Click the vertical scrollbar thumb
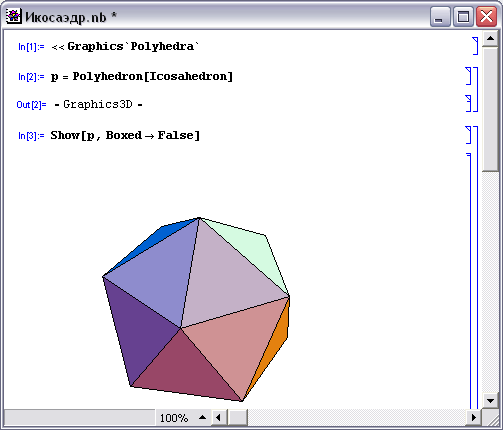503x430 pixels. [490, 109]
